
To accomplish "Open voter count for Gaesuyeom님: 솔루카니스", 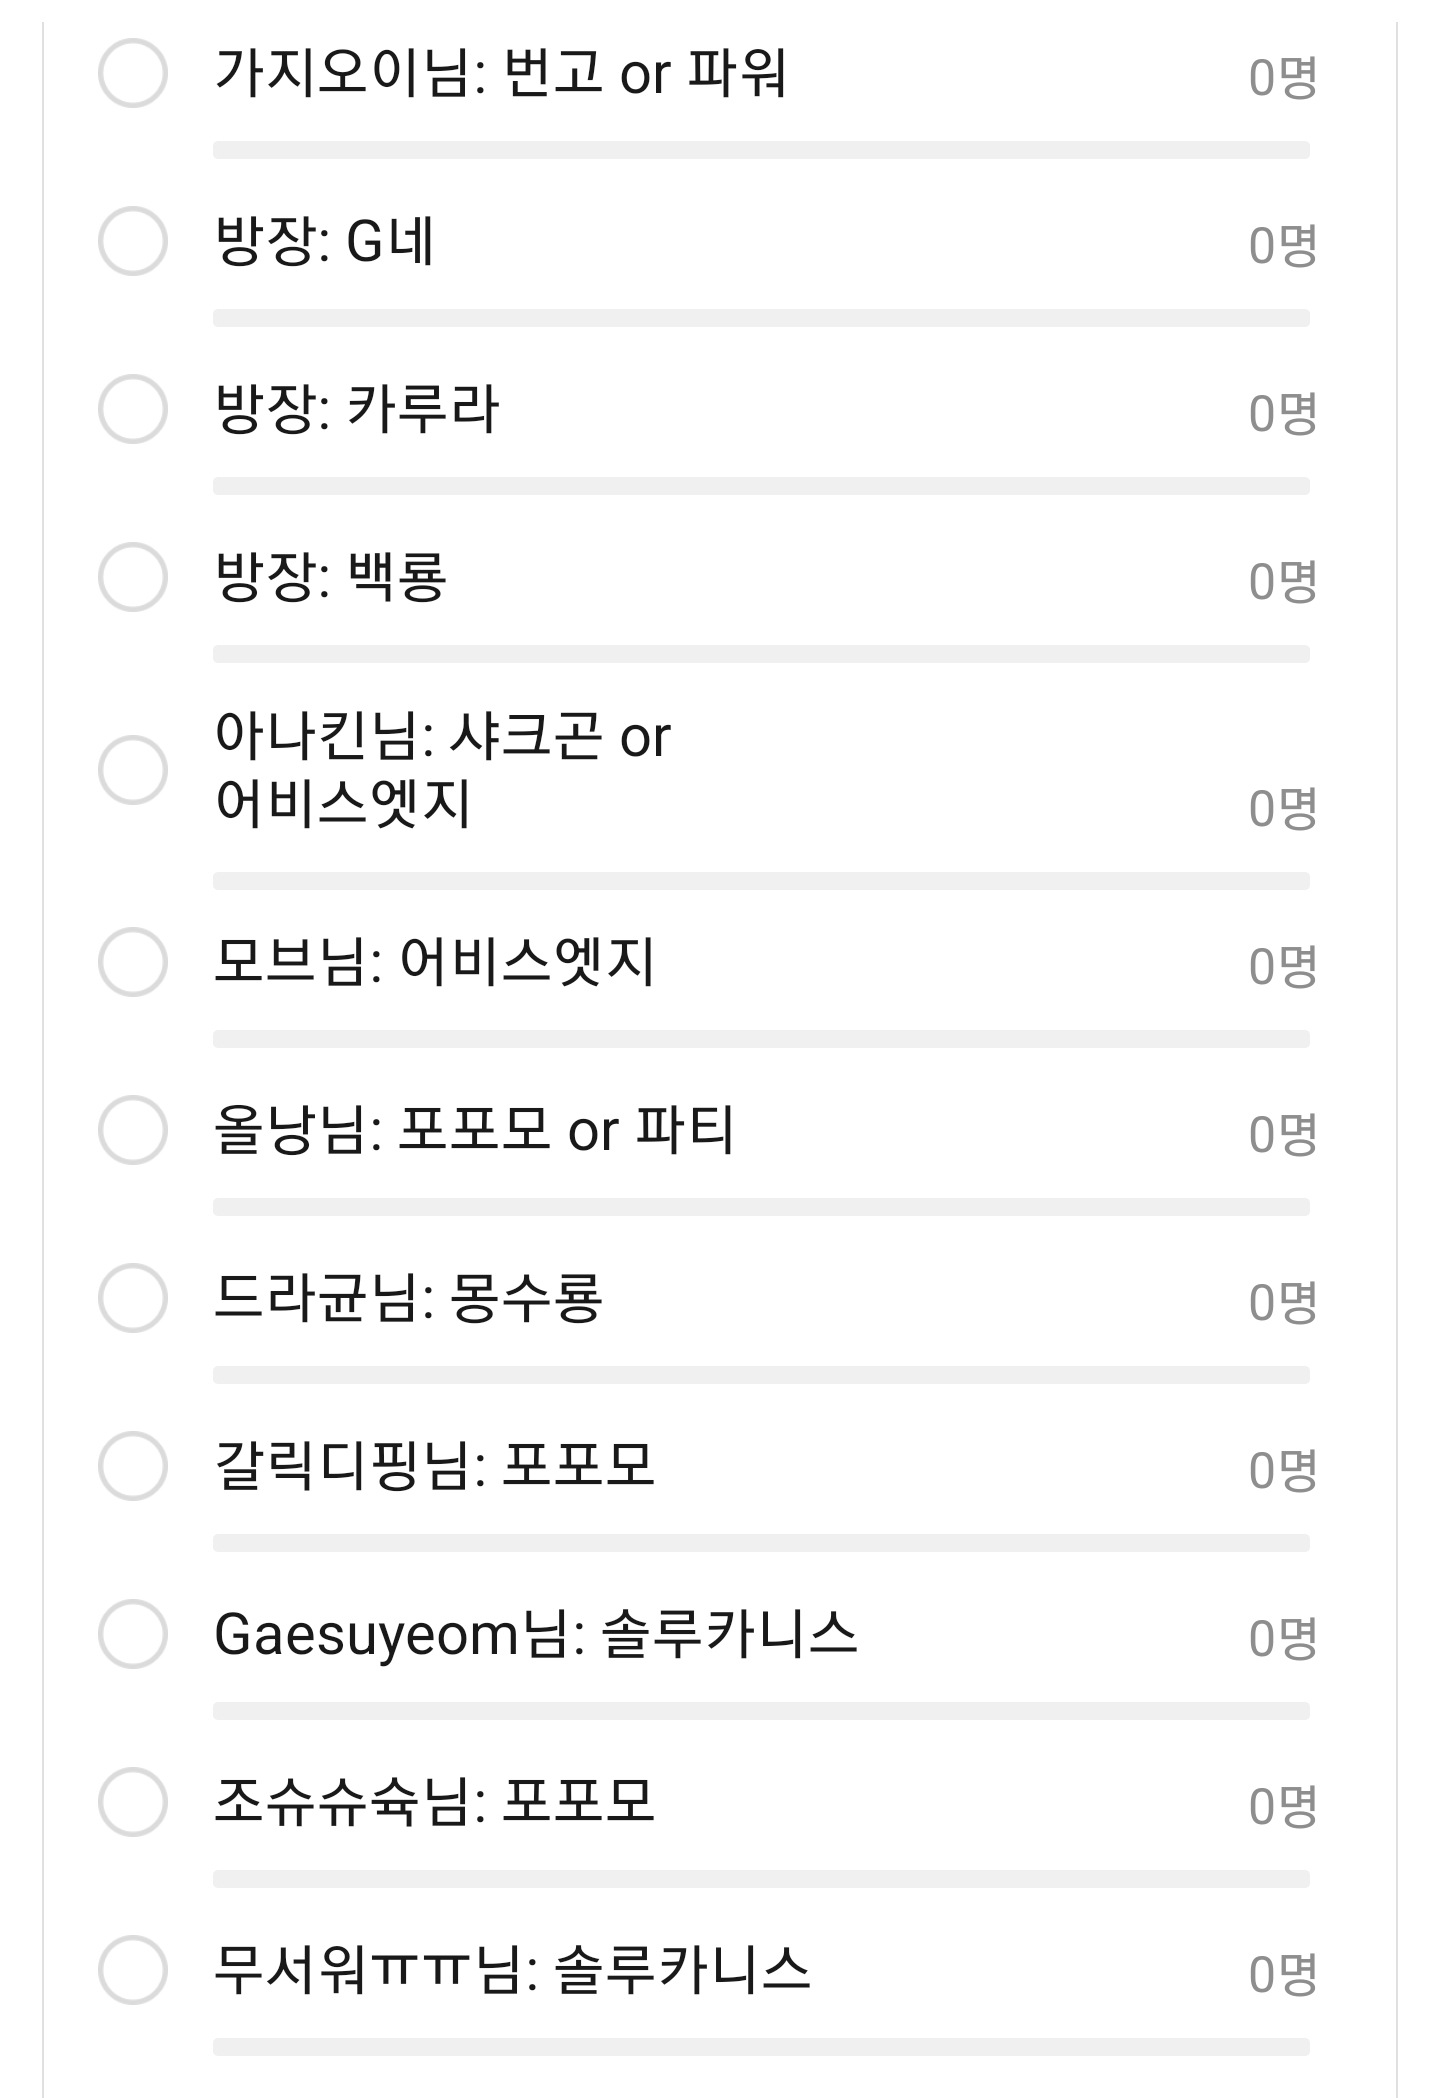I will [x=1282, y=1638].
